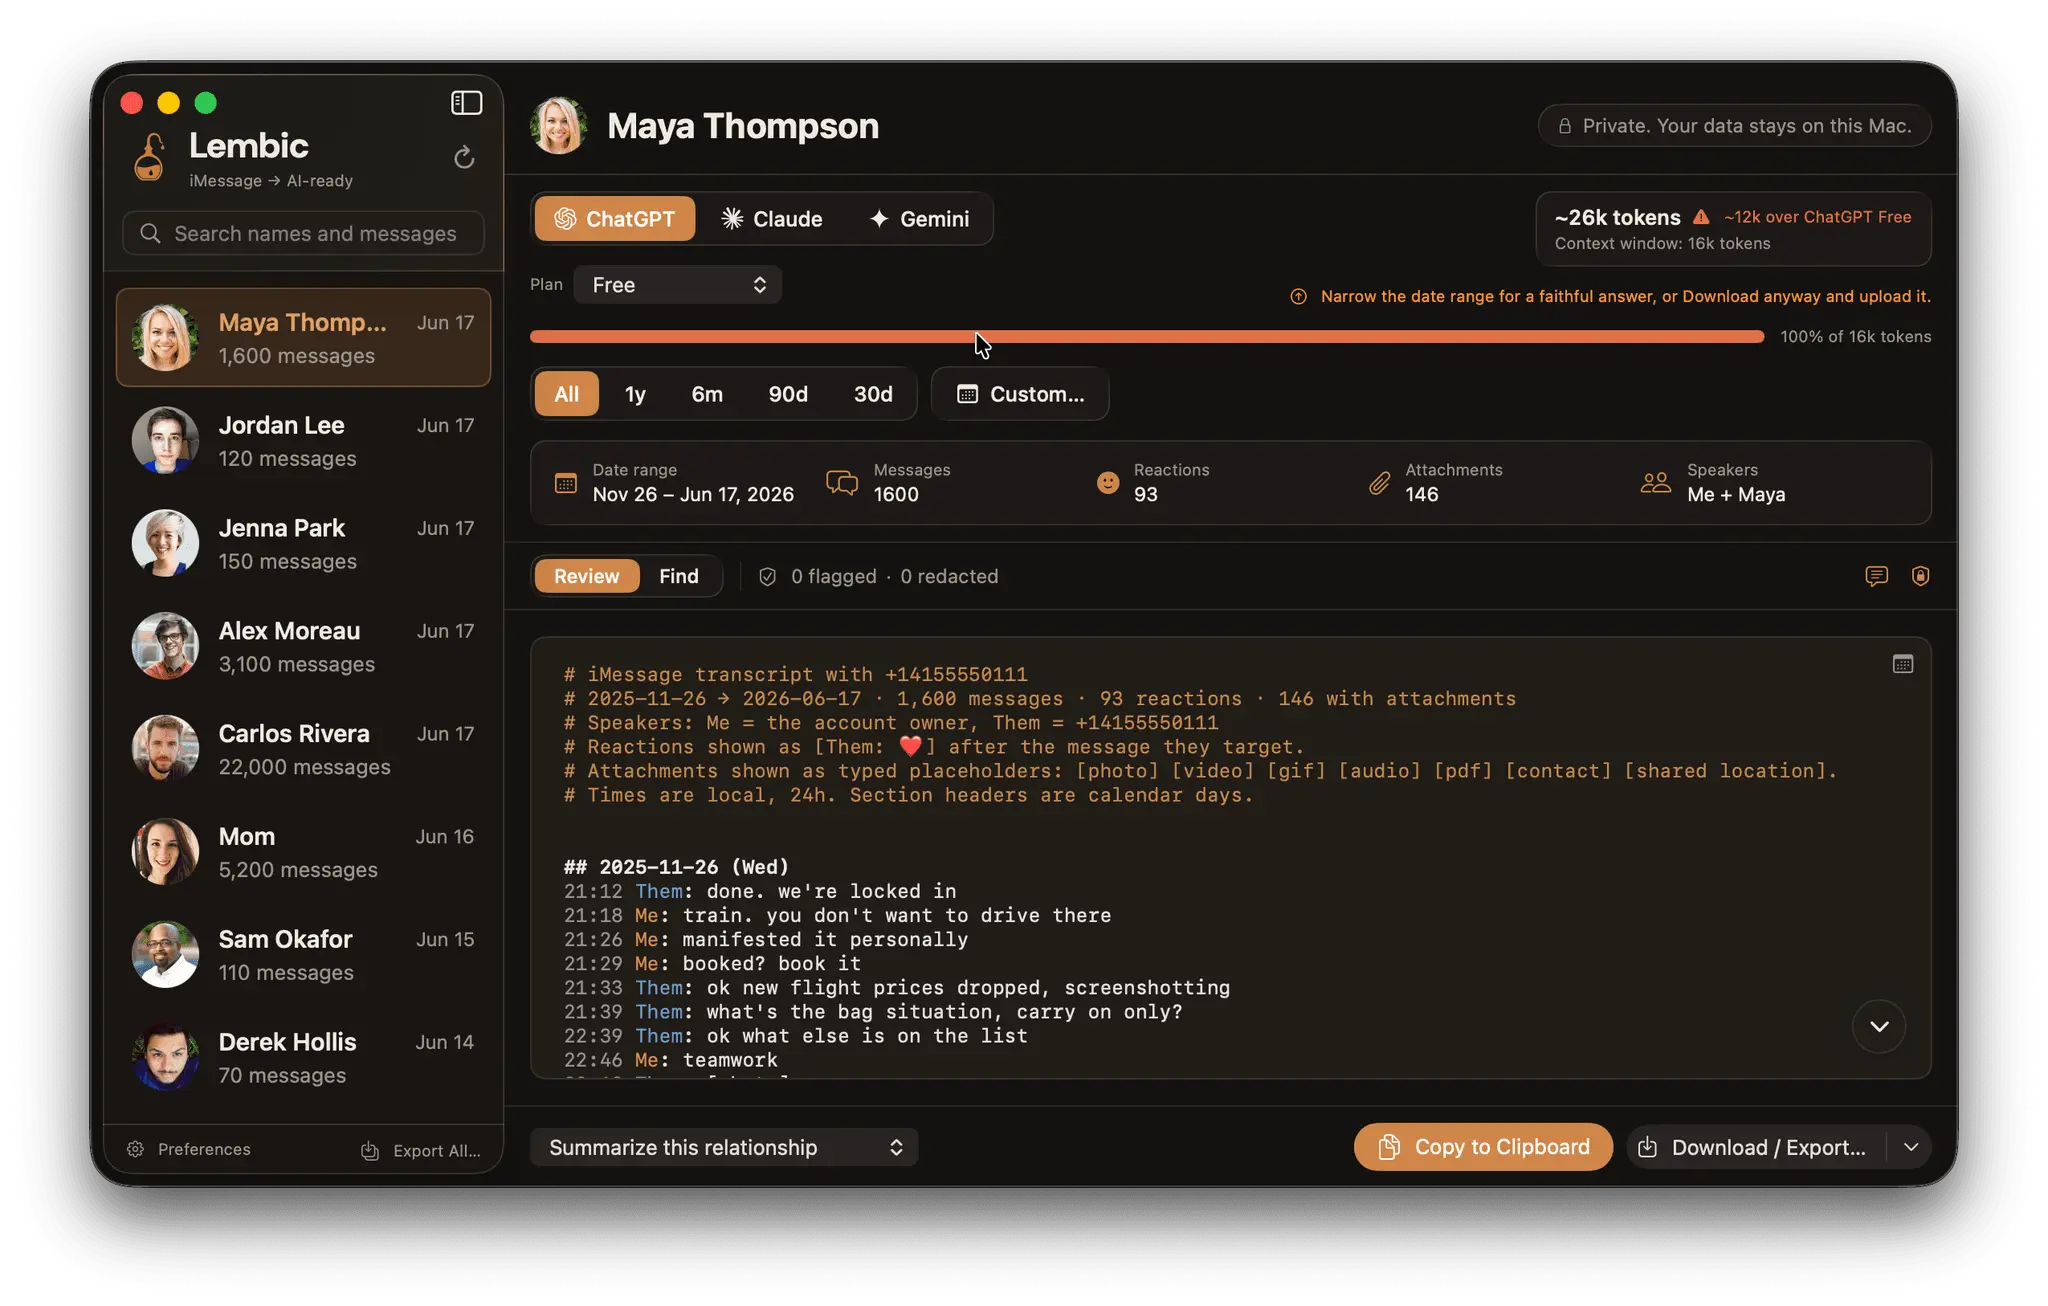Open Alex Moreau conversation
Viewport: 2048px width, 1306px height.
pyautogui.click(x=303, y=647)
